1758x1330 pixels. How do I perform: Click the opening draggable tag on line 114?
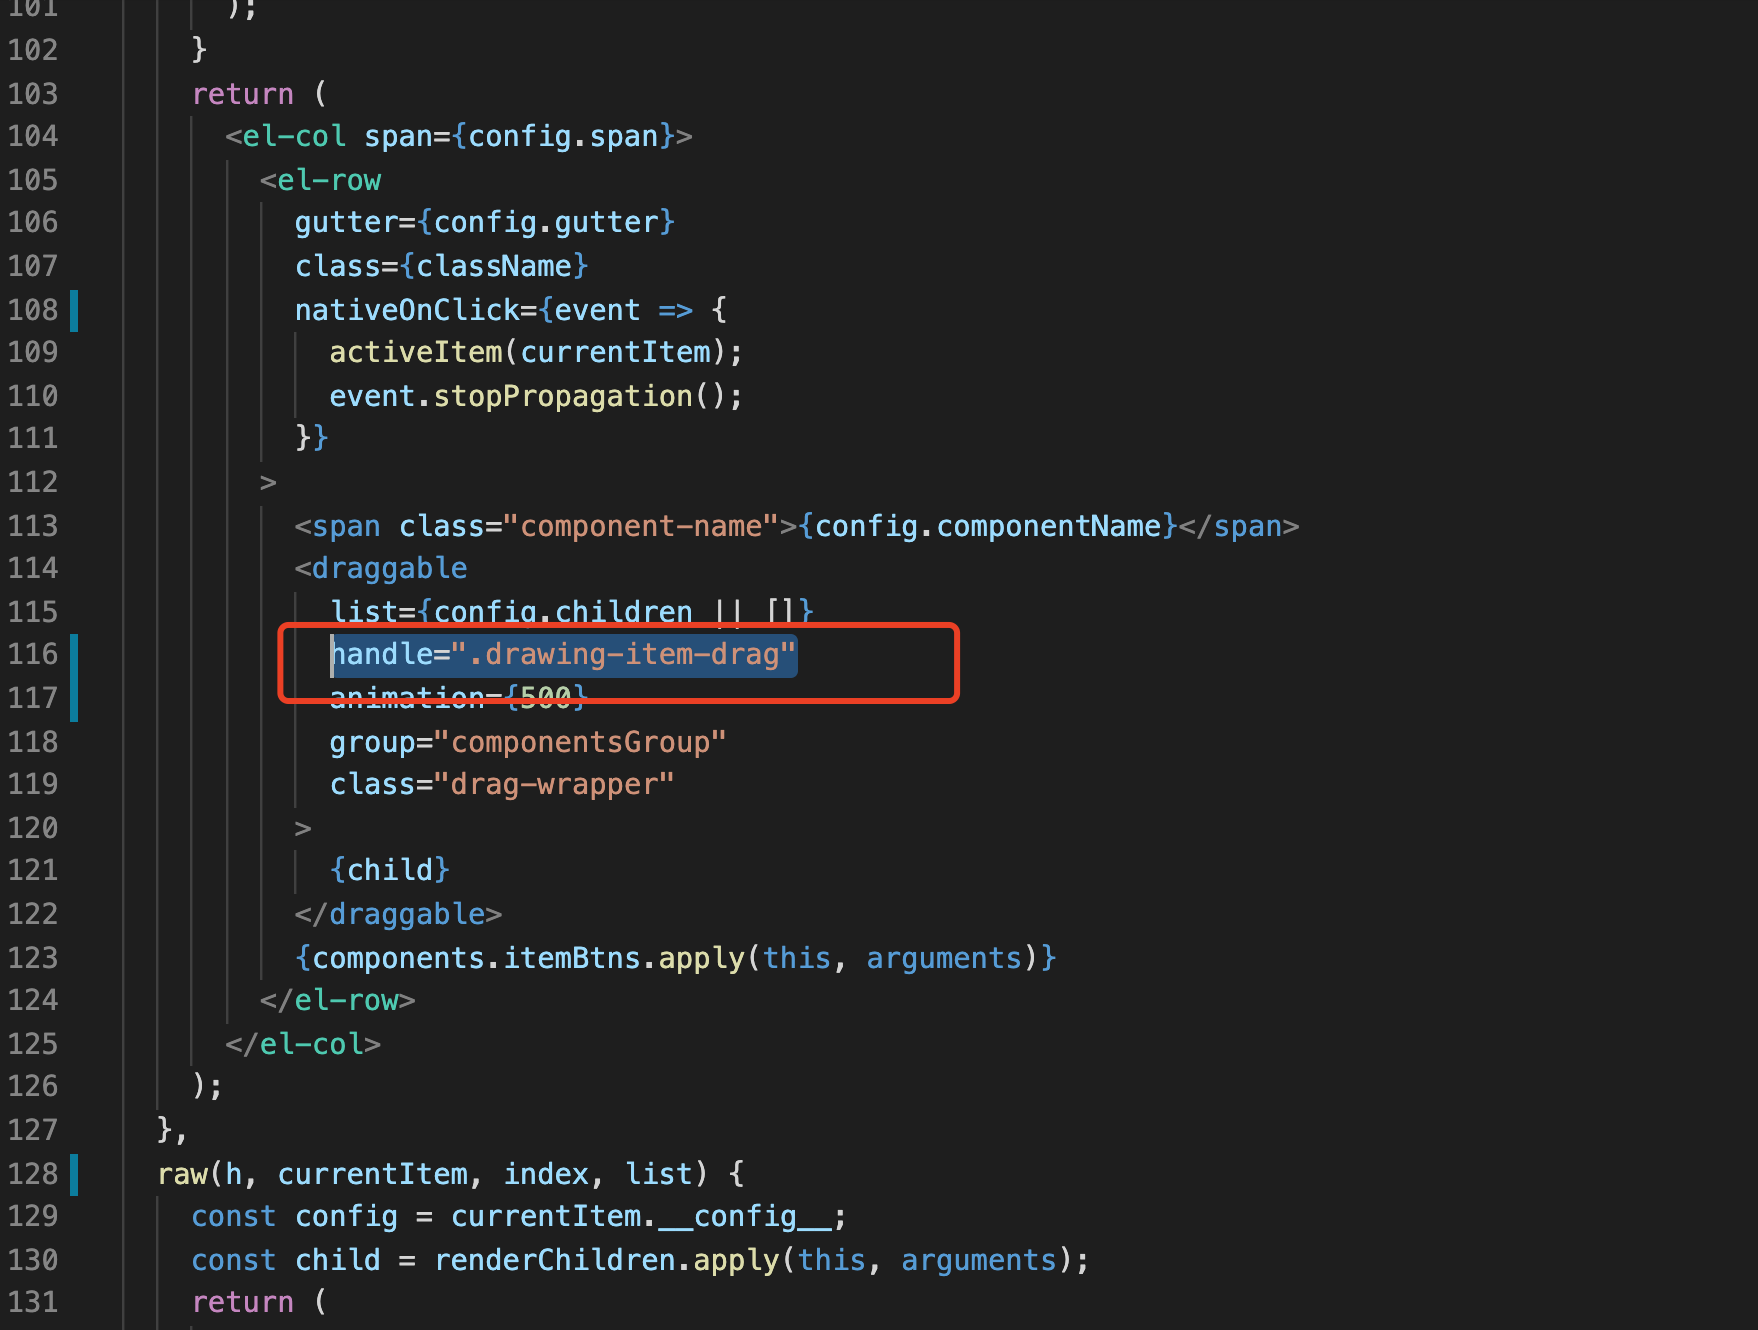pos(381,568)
